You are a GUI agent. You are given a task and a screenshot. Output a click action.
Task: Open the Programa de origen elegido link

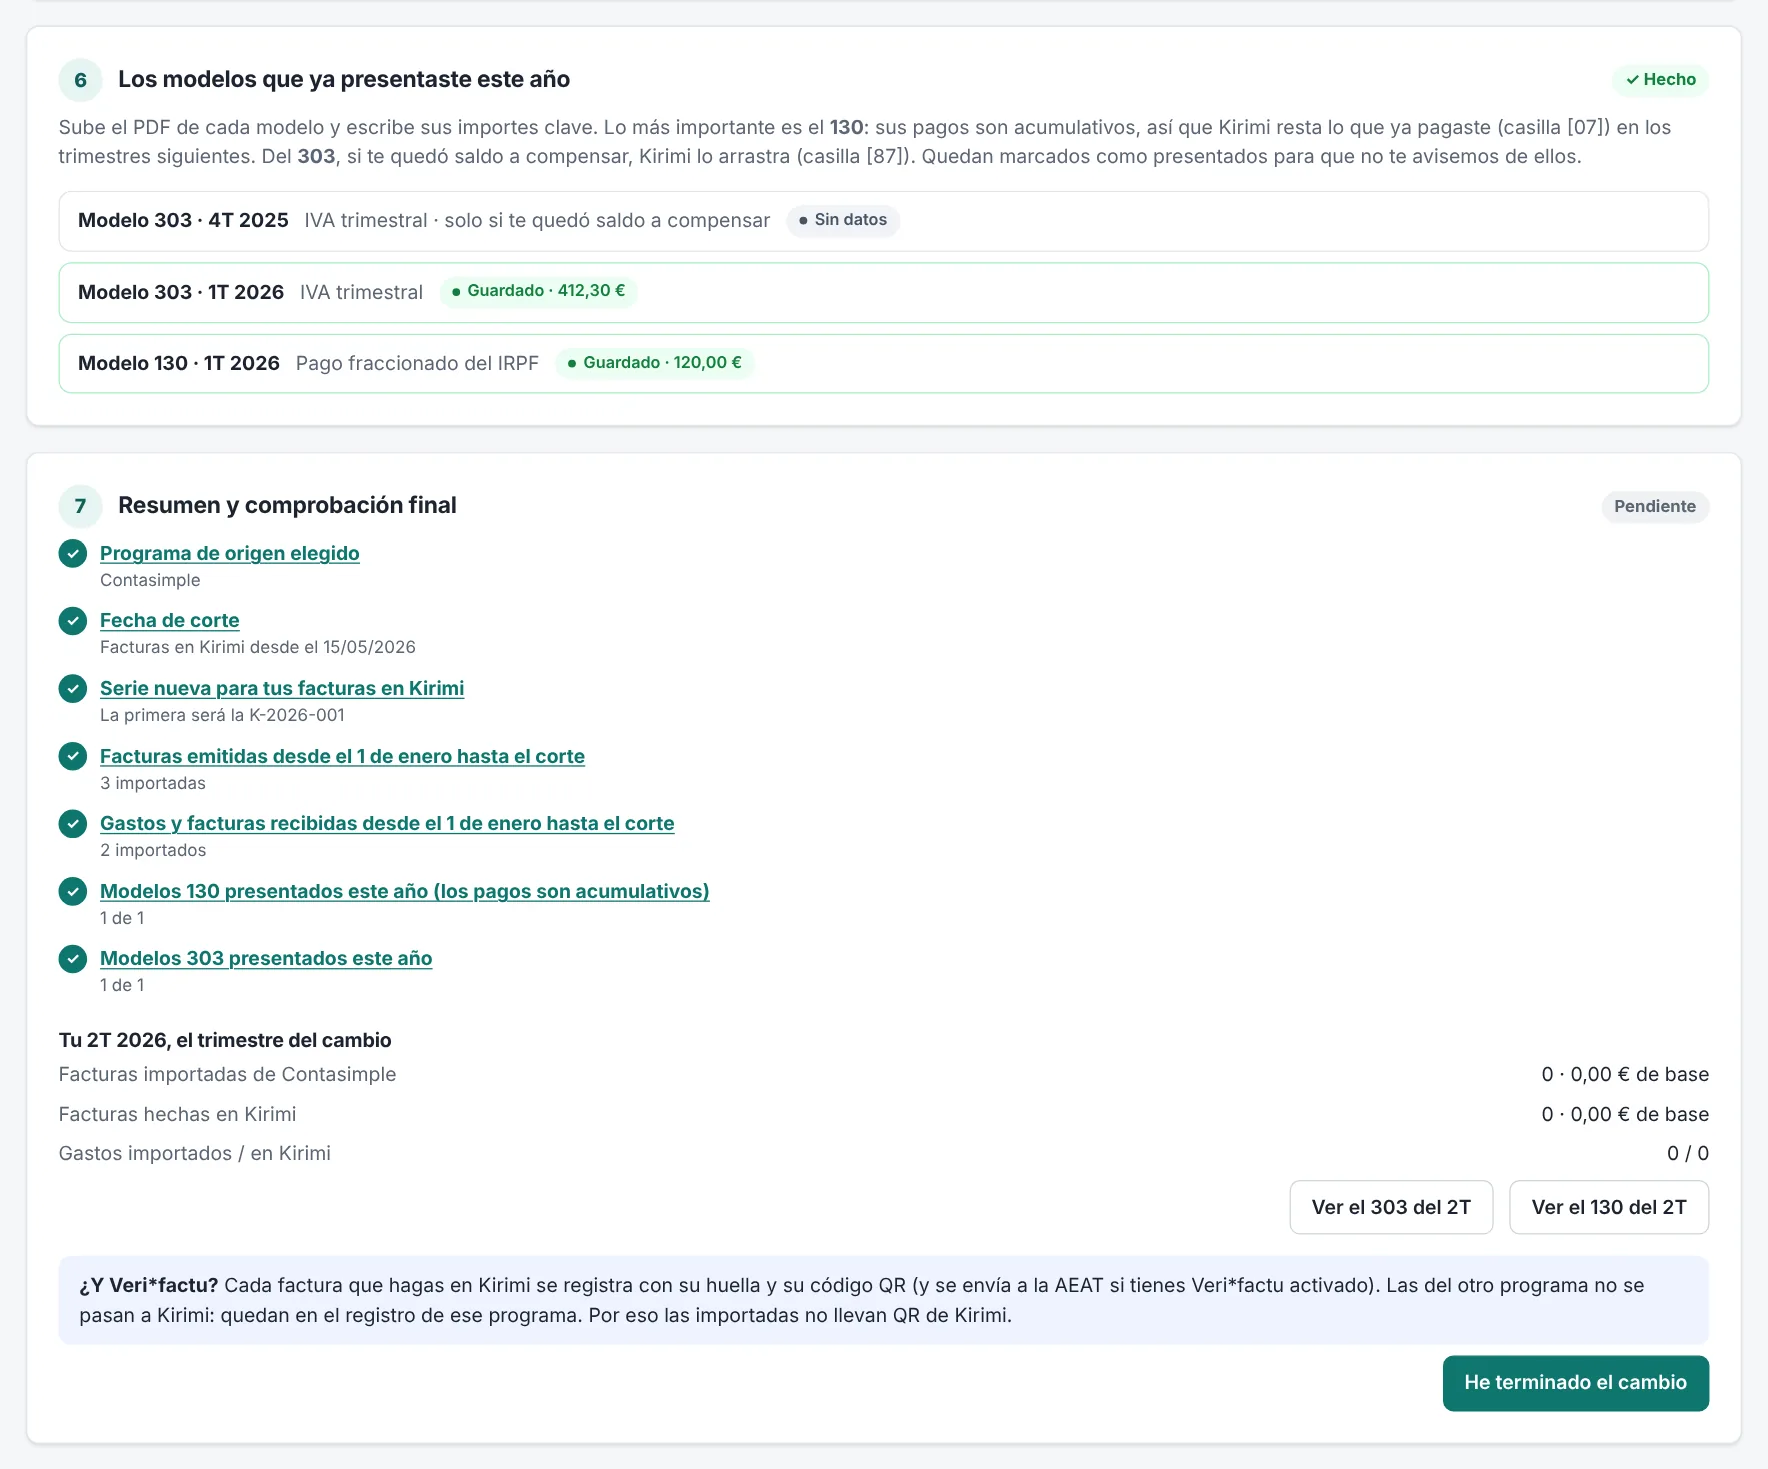(x=230, y=553)
